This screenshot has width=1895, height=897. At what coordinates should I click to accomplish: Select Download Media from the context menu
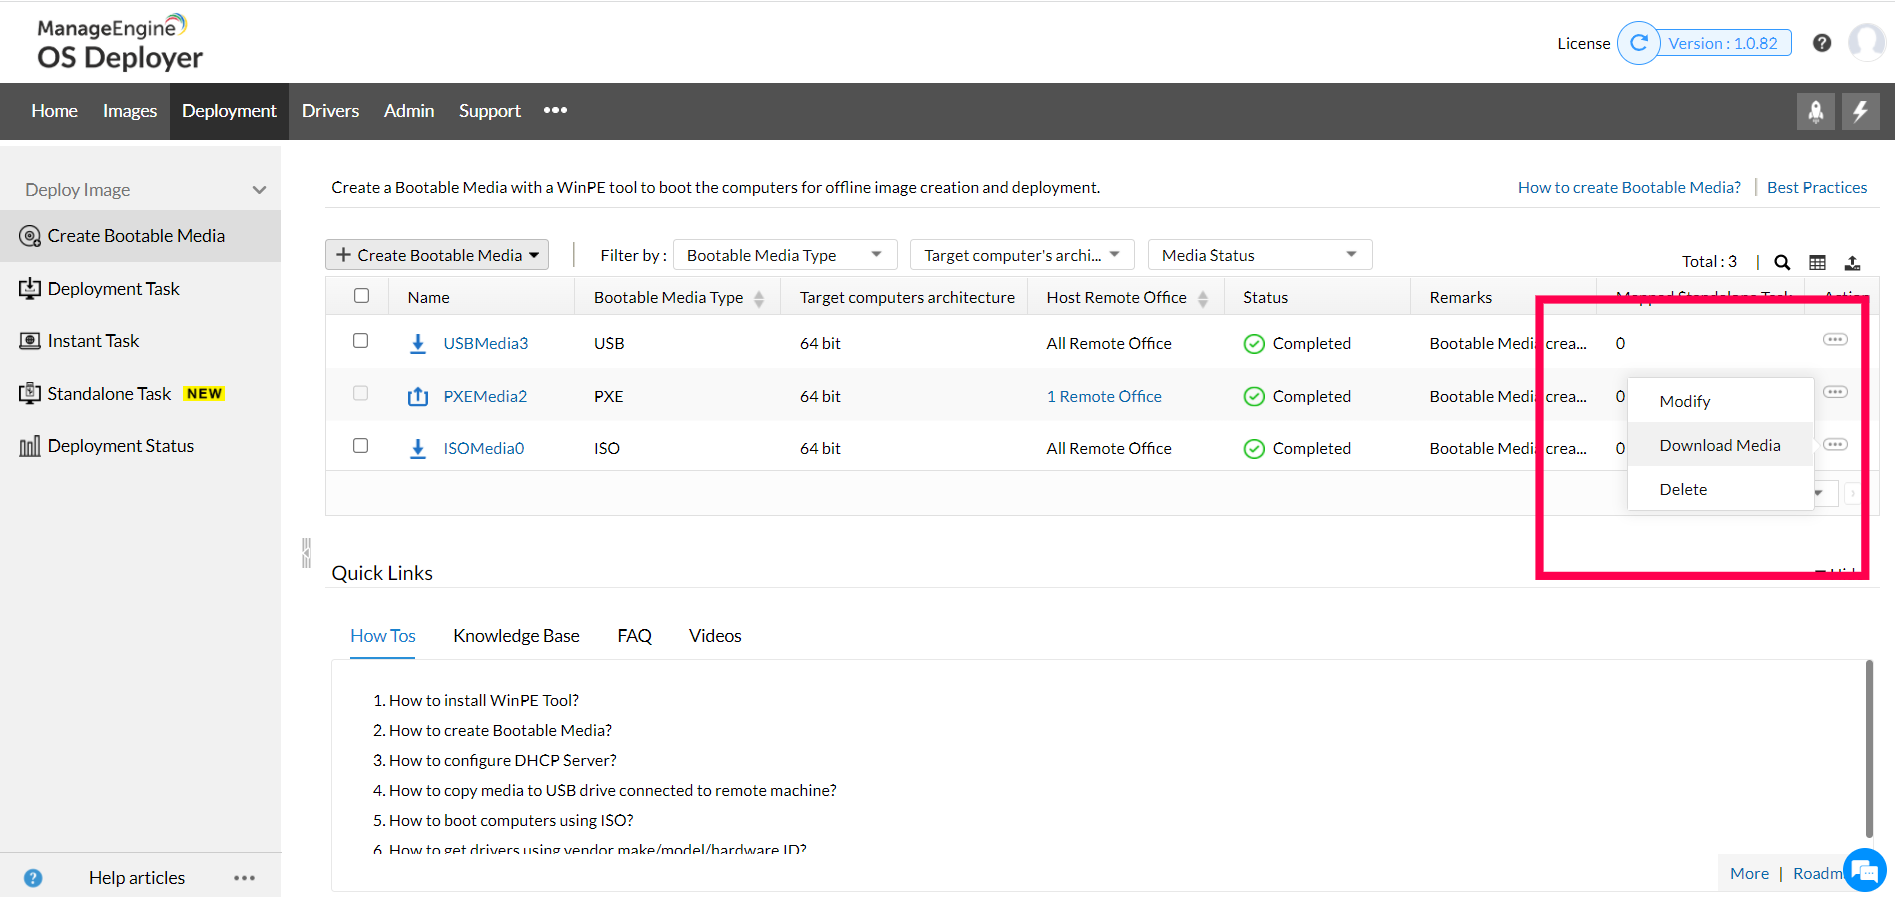coord(1719,445)
